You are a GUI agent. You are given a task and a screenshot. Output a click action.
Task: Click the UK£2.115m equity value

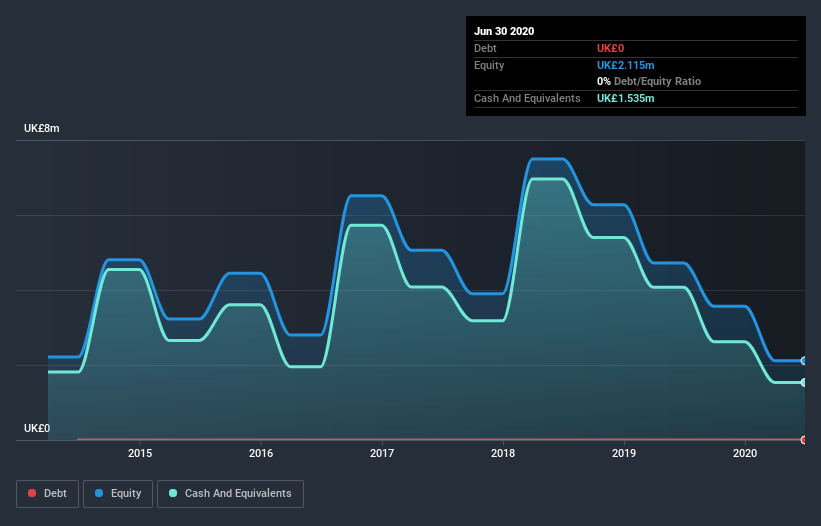(x=625, y=65)
